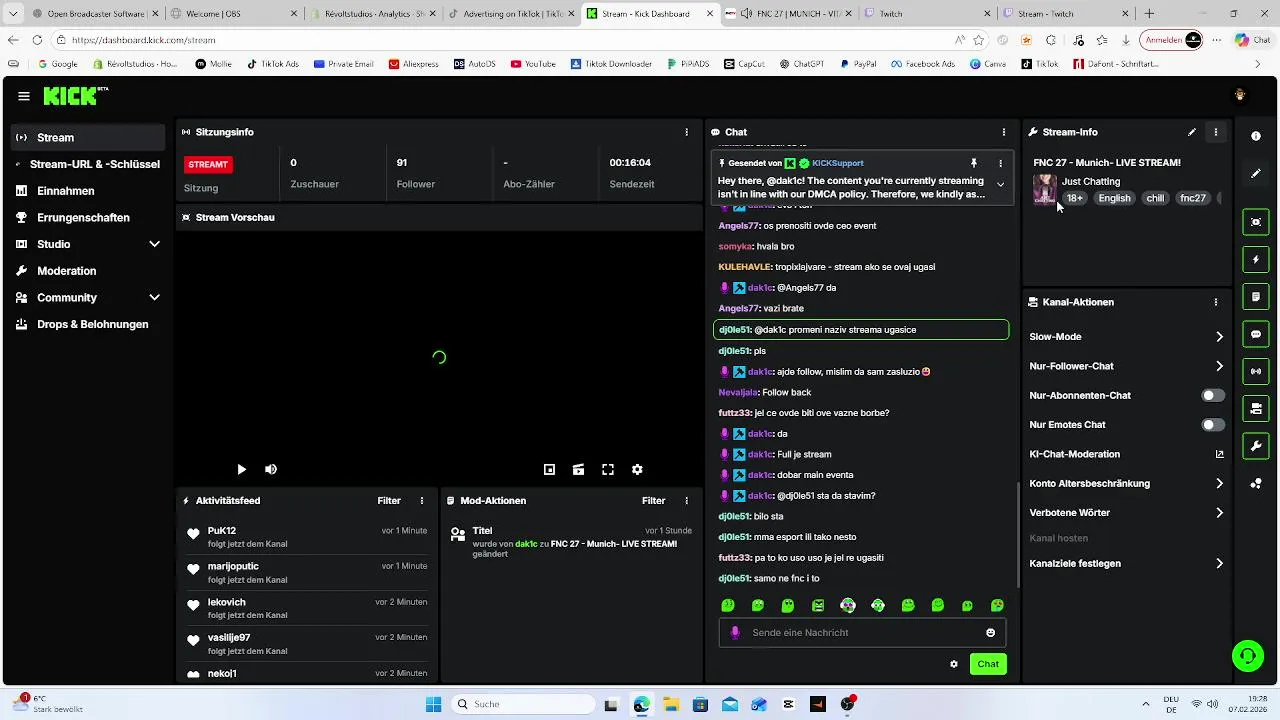Open Stream-URL & -Schlüssel page
Viewport: 1280px width, 720px height.
click(x=88, y=164)
